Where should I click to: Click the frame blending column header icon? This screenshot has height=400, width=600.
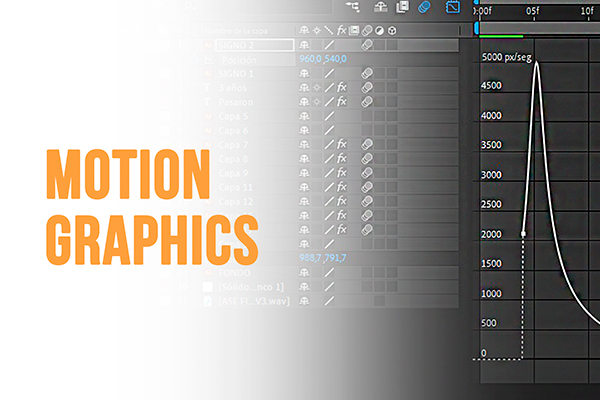click(354, 30)
